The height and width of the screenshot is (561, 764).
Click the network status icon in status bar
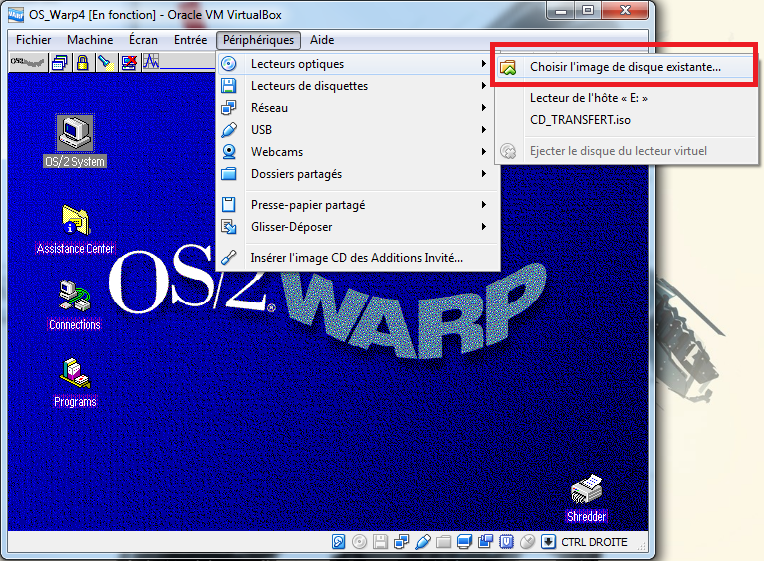(401, 542)
